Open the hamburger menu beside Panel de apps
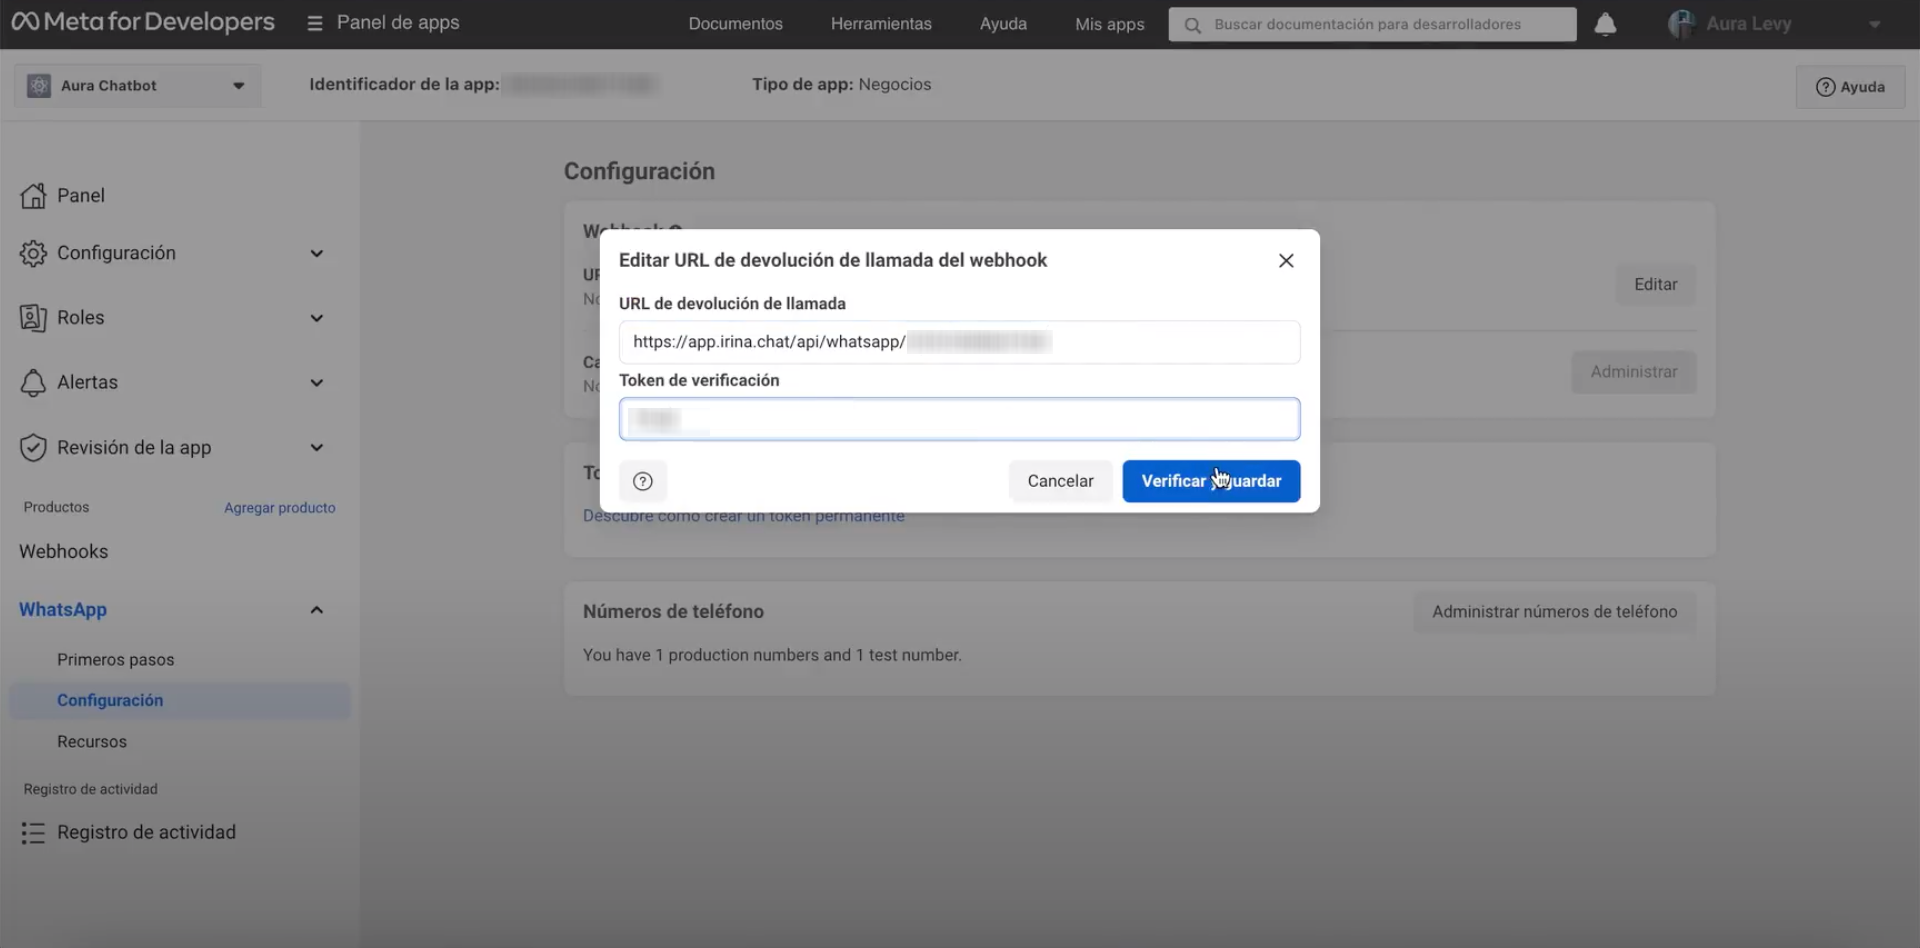1920x948 pixels. [x=315, y=23]
